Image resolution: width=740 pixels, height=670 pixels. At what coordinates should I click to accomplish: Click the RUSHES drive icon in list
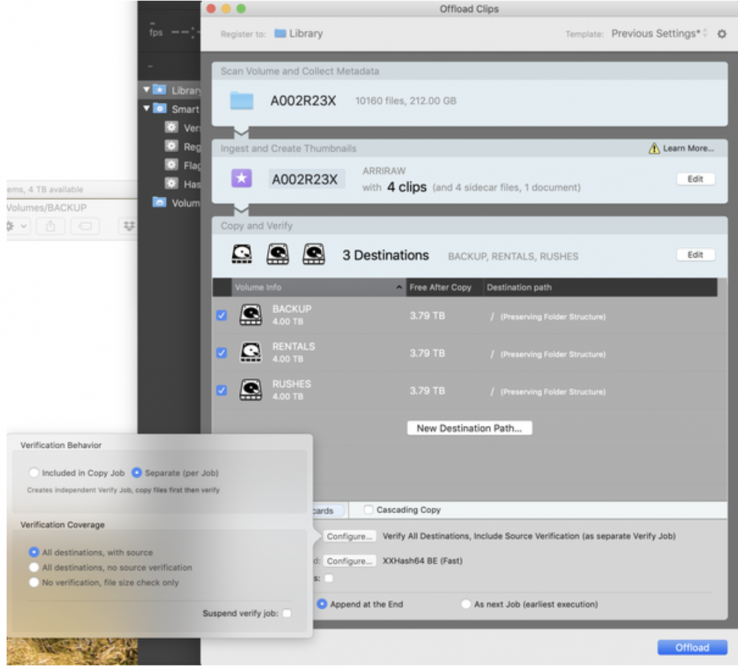pyautogui.click(x=250, y=390)
